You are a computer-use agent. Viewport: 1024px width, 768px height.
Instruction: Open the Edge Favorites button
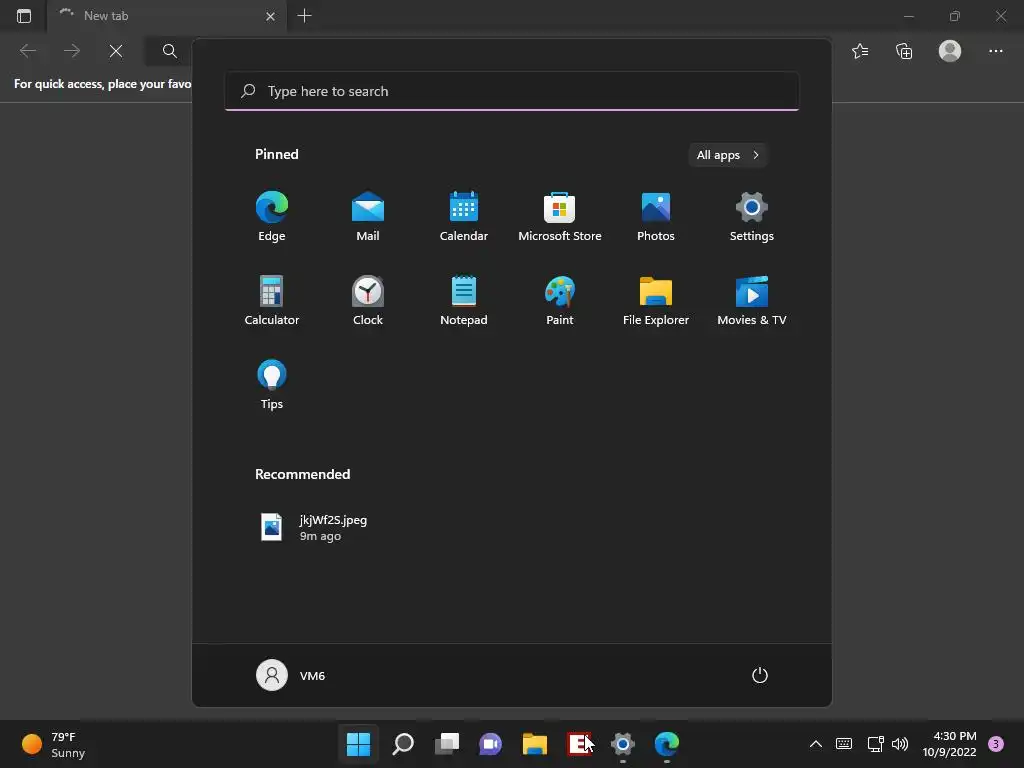pyautogui.click(x=860, y=51)
